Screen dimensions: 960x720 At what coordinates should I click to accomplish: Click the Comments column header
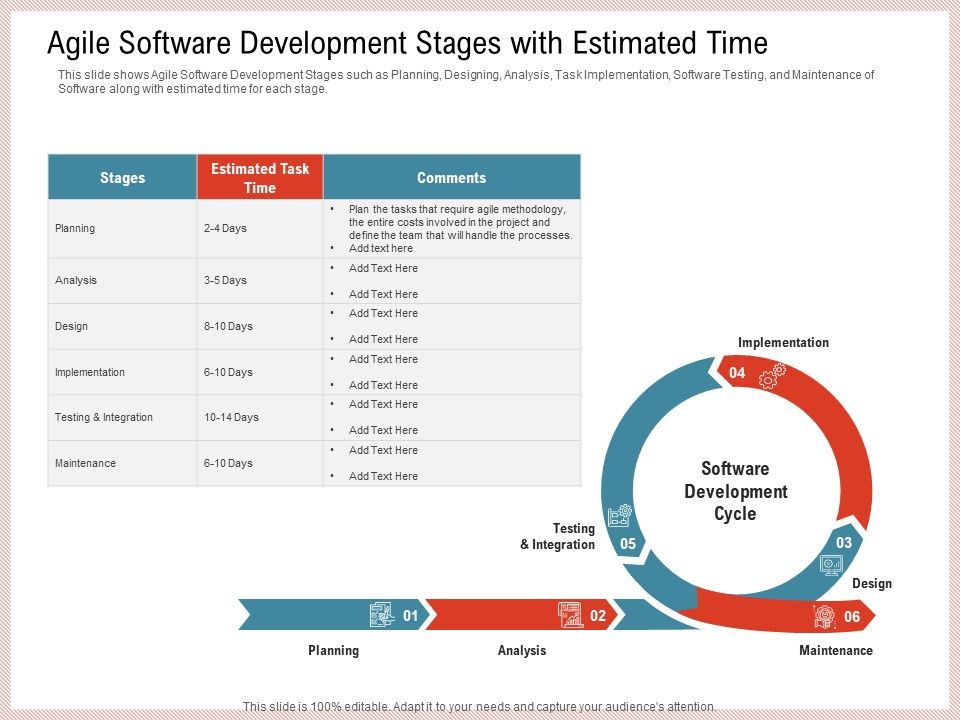tap(452, 178)
